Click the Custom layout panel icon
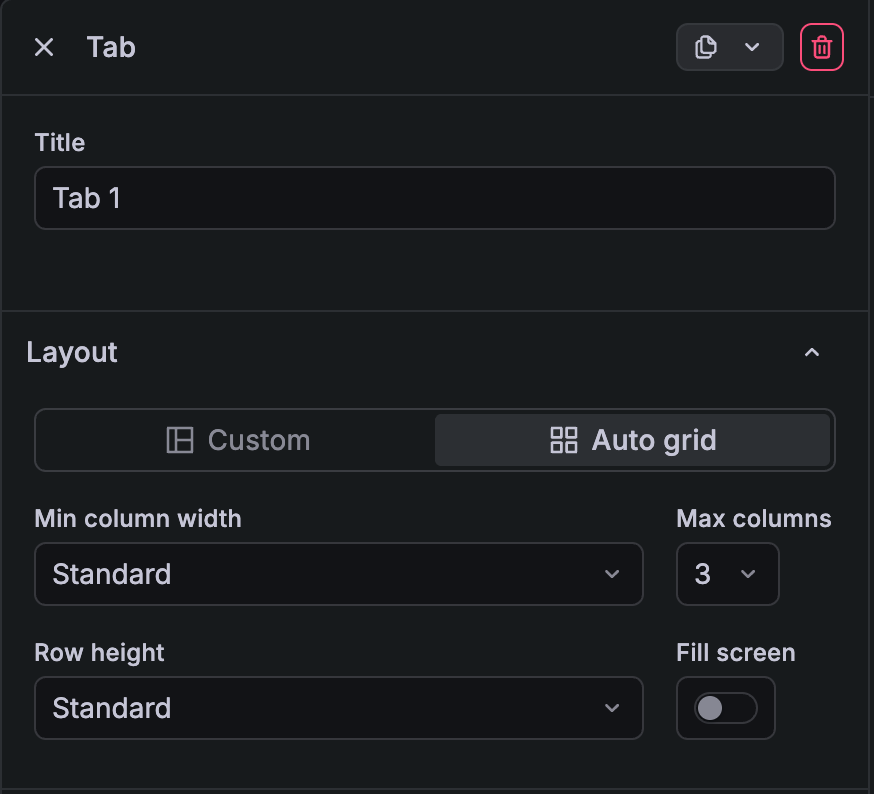This screenshot has height=794, width=874. [x=180, y=440]
